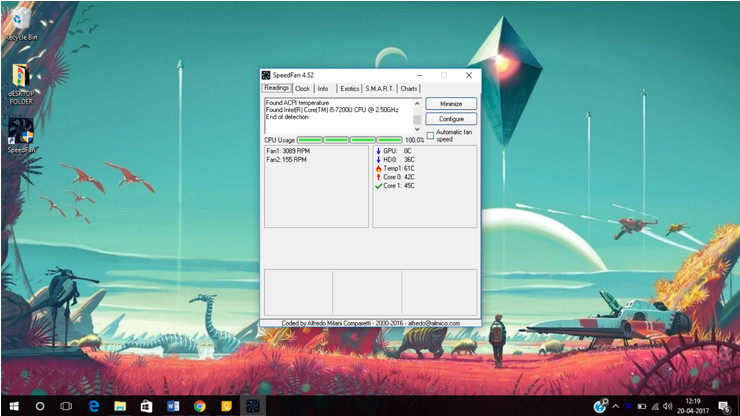Open the Windows Start menu
The image size is (740, 416).
[14, 406]
